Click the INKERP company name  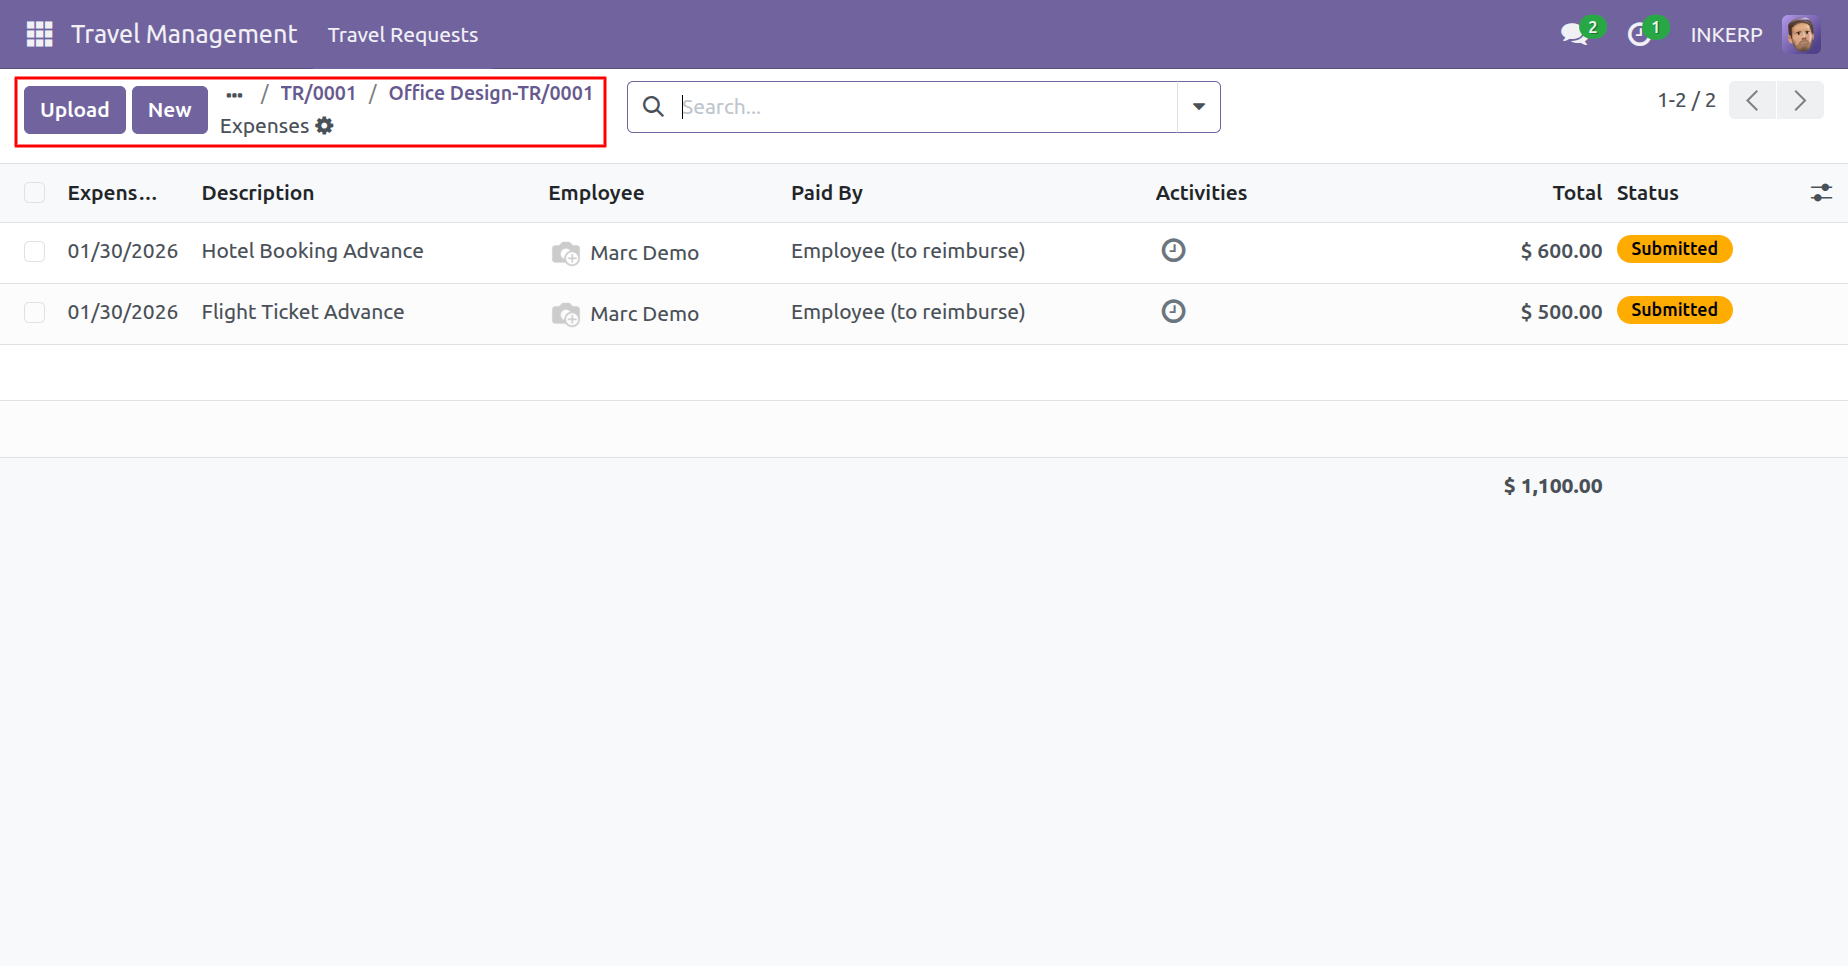pos(1726,35)
